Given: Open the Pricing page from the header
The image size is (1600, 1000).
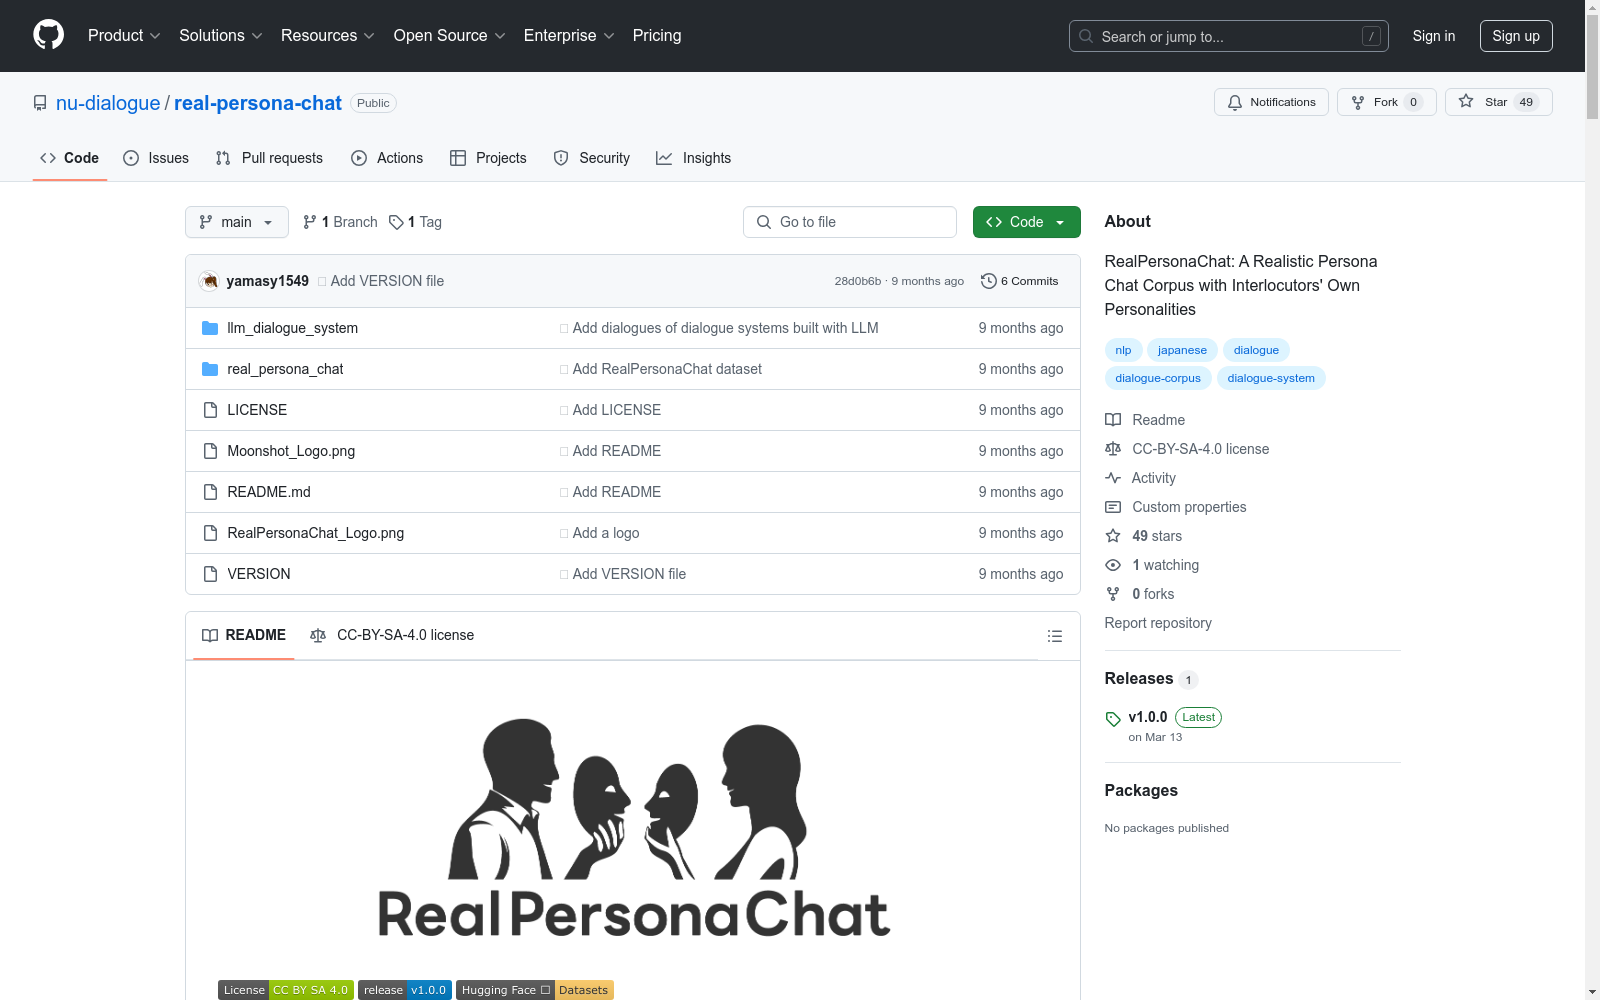Looking at the screenshot, I should [657, 36].
